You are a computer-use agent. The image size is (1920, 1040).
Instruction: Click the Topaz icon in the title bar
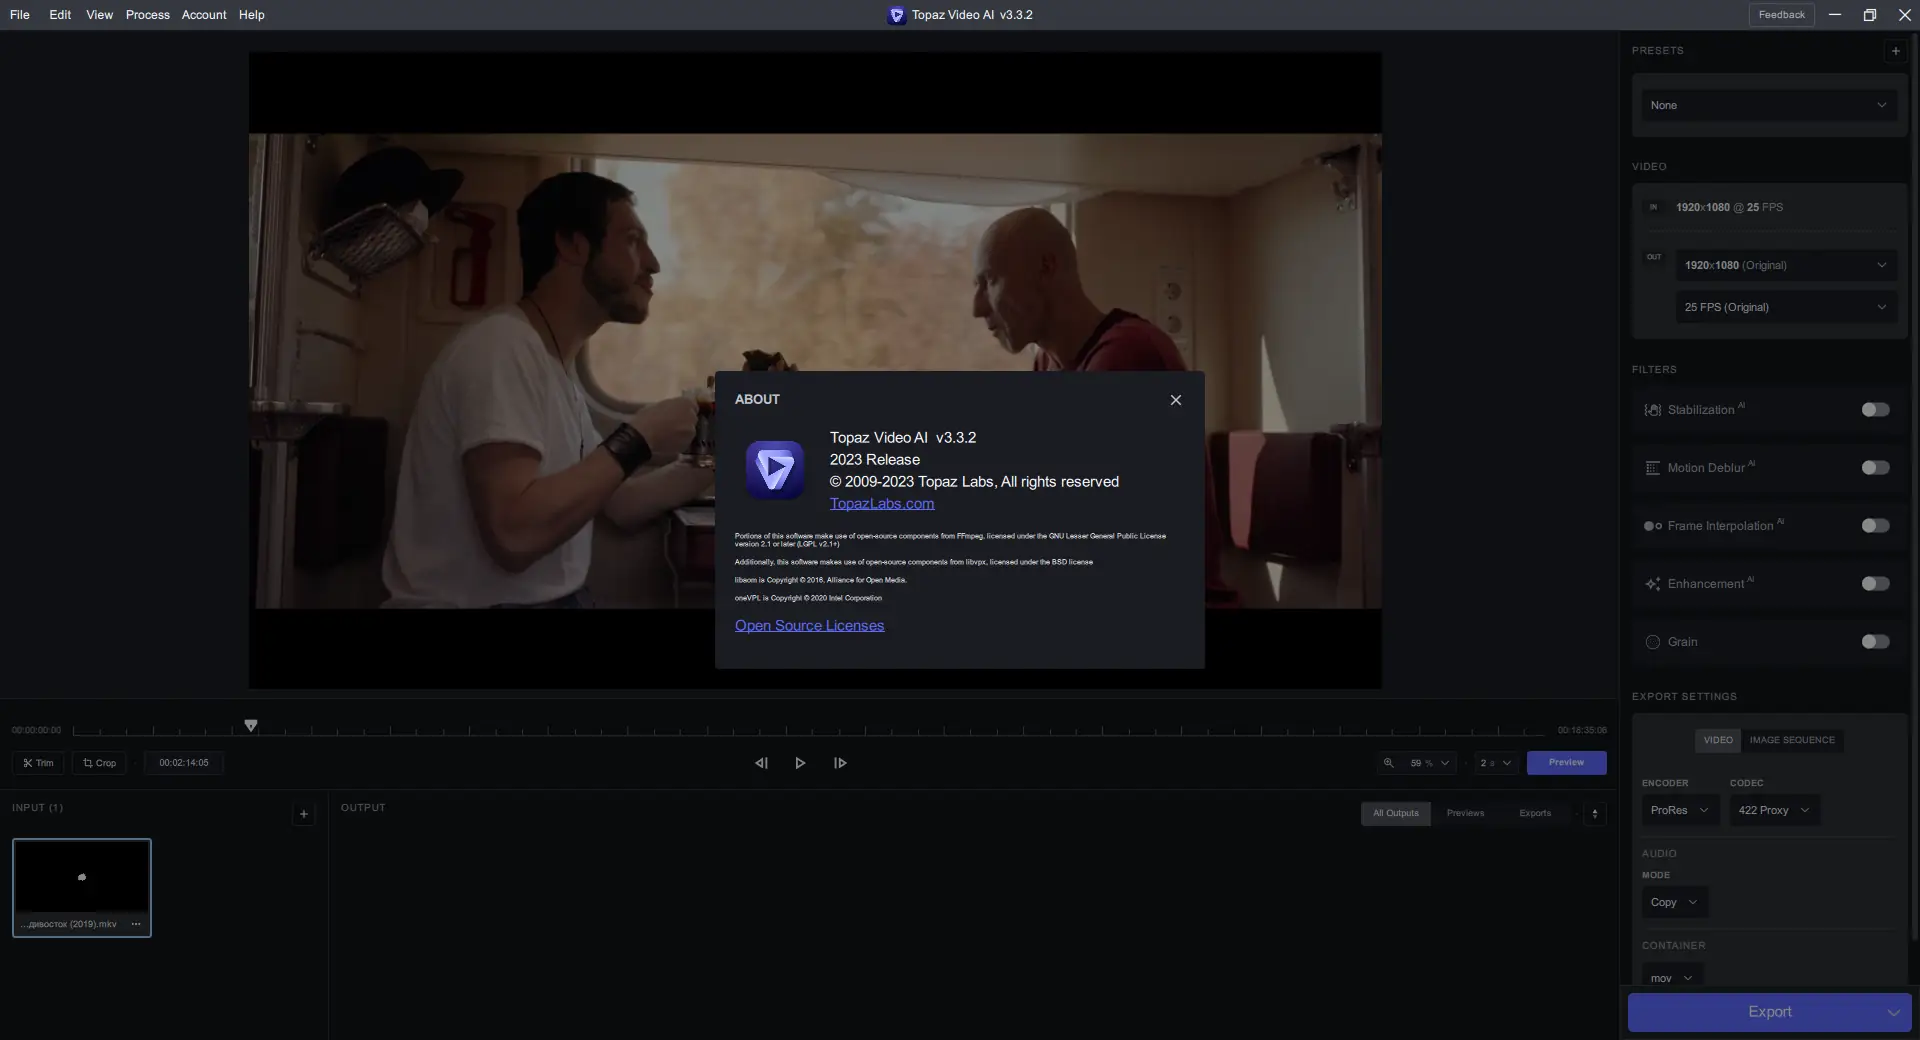coord(896,15)
